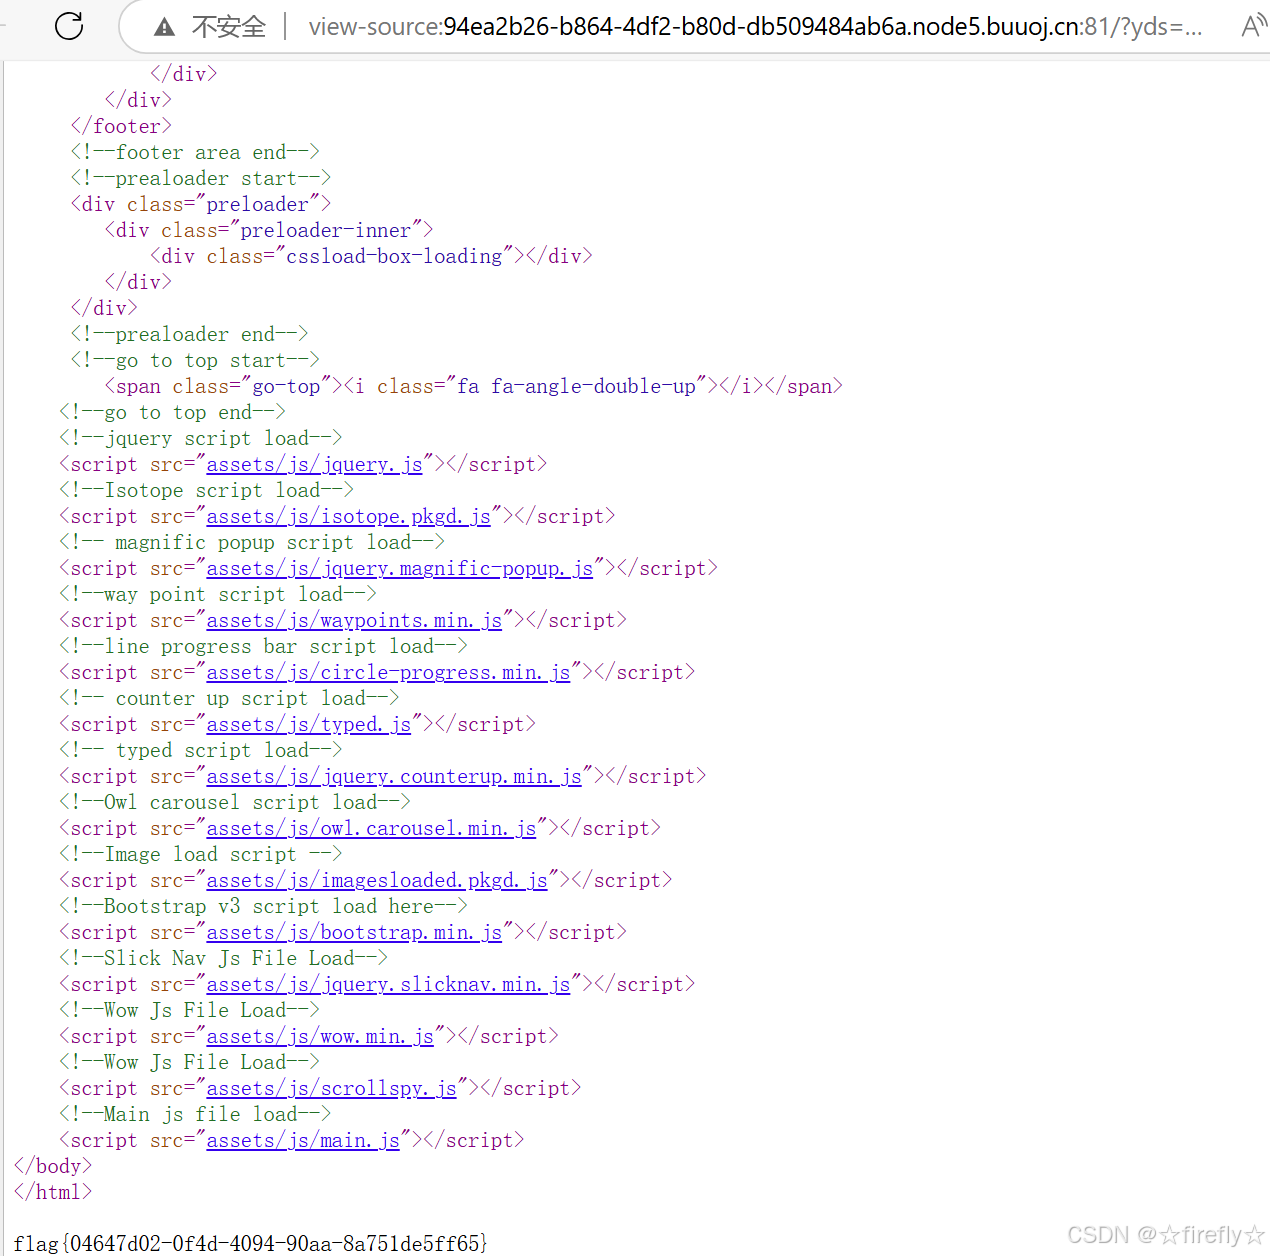Image resolution: width=1270 pixels, height=1256 pixels.
Task: Open the owl.carousel.min.js link
Action: click(x=371, y=828)
